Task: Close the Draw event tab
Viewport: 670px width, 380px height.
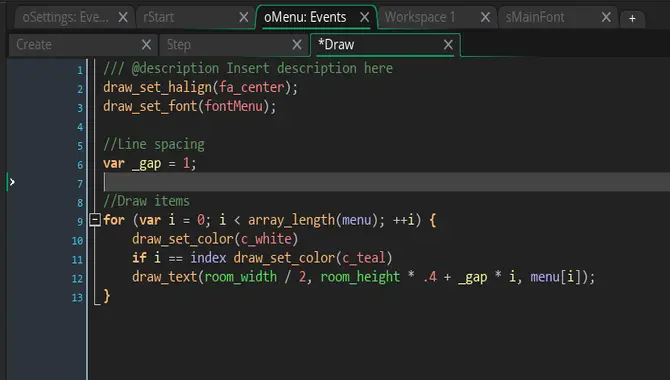Action: (x=448, y=44)
